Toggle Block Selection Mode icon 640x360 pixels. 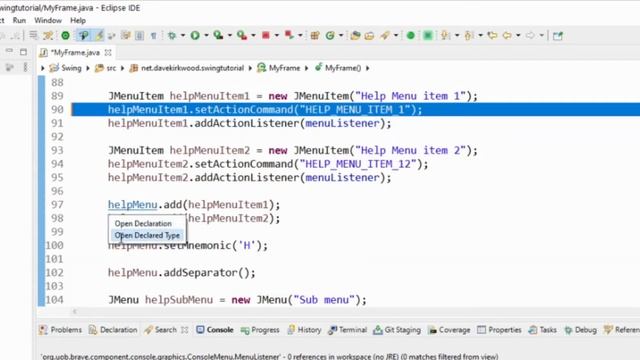139,36
